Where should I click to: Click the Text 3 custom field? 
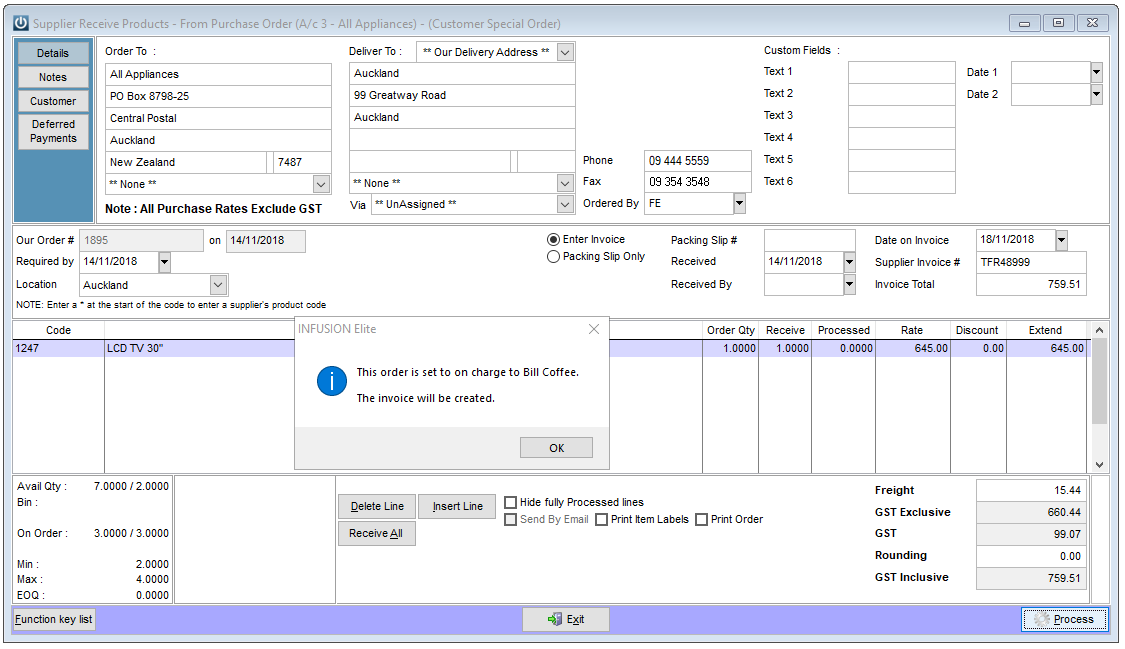click(x=902, y=116)
